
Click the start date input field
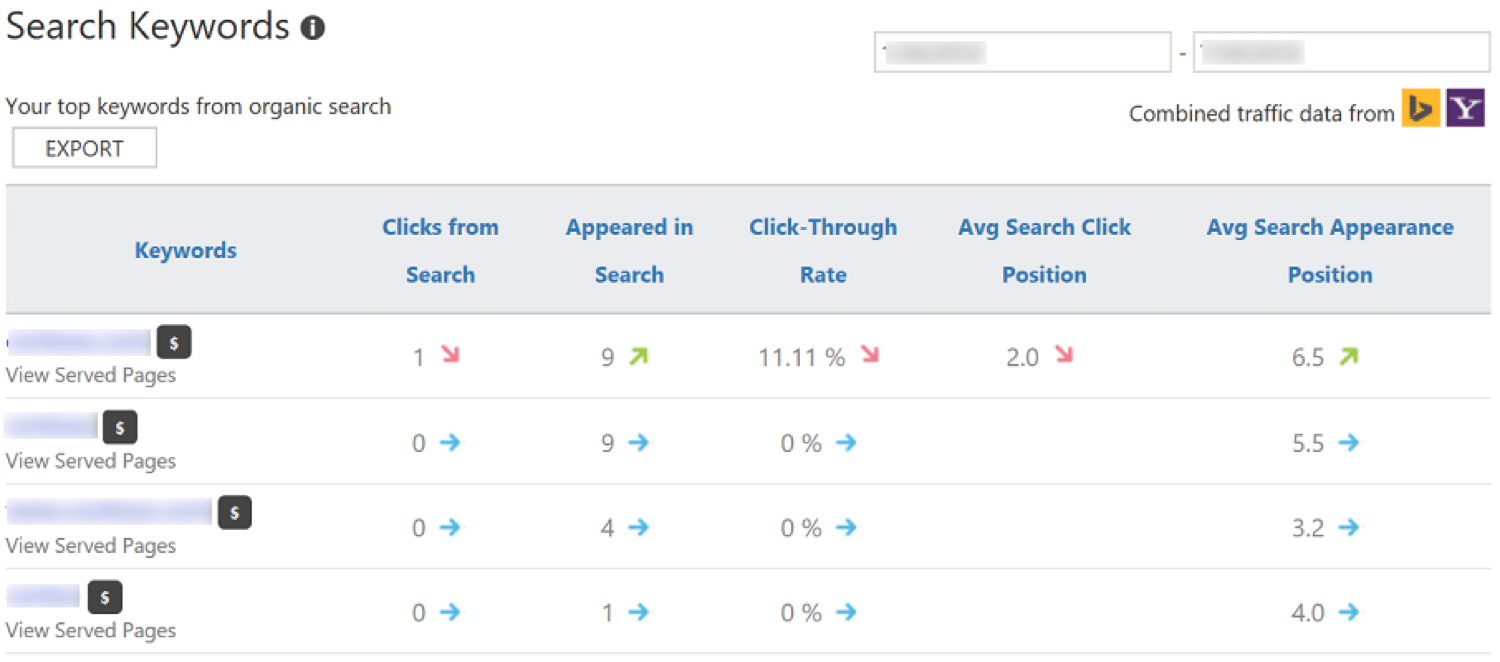(x=1022, y=51)
